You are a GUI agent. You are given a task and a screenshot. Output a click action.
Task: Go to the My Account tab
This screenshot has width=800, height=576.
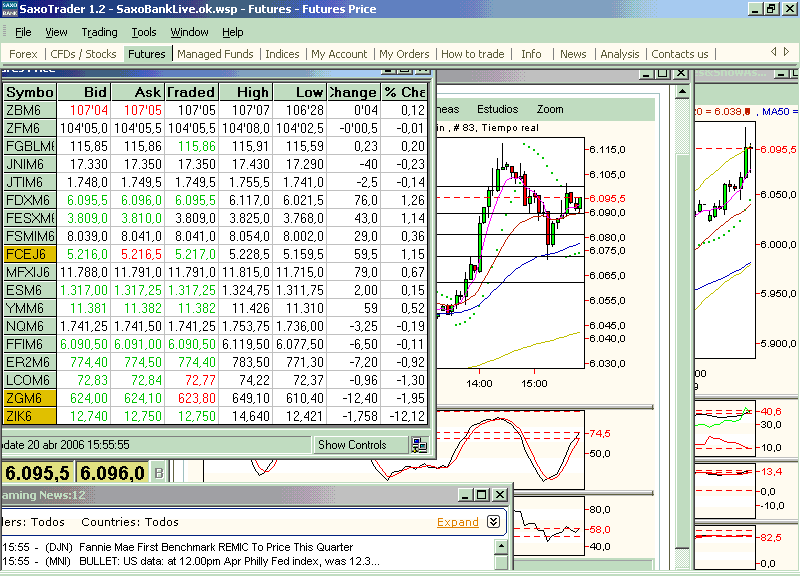coord(339,54)
